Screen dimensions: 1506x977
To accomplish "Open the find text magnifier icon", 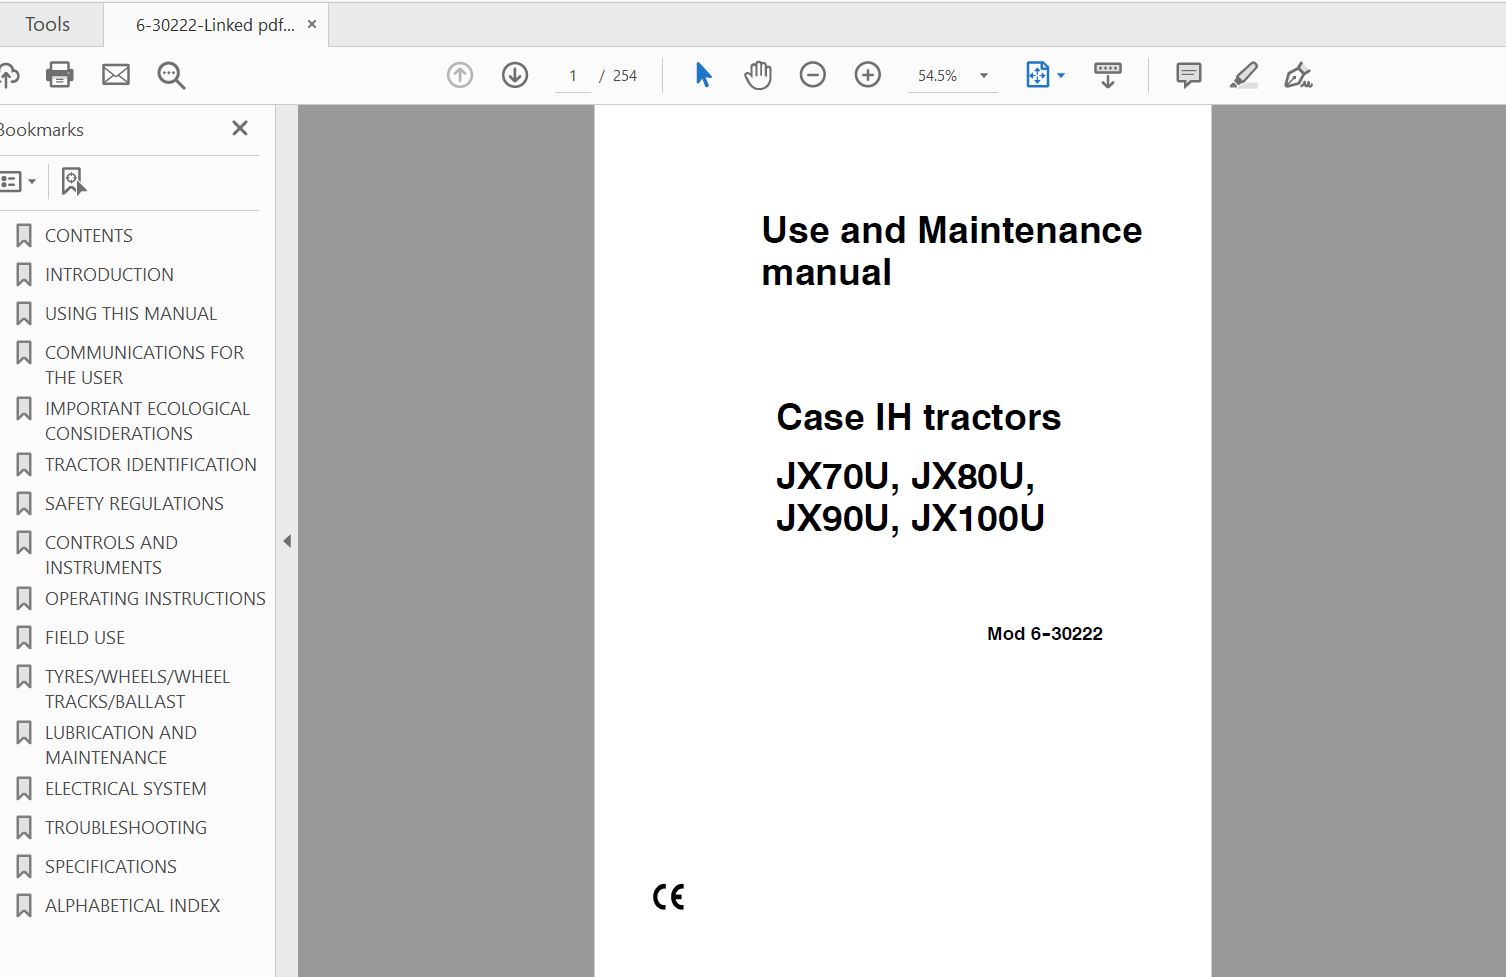I will point(171,75).
